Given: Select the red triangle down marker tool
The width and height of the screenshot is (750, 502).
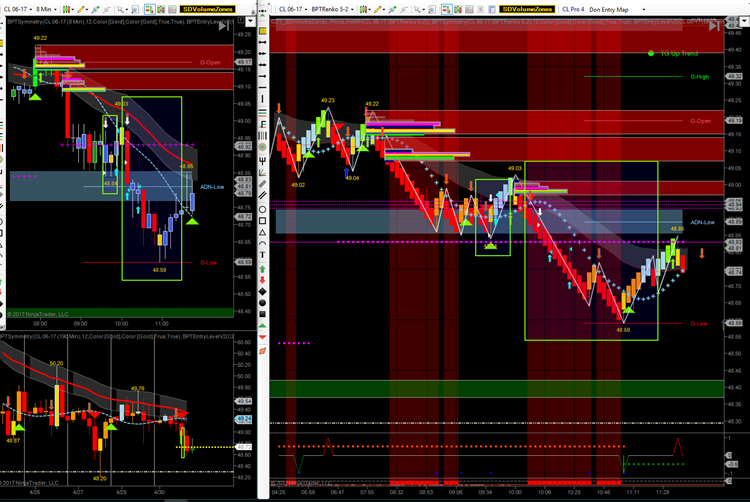Looking at the screenshot, I should (263, 337).
